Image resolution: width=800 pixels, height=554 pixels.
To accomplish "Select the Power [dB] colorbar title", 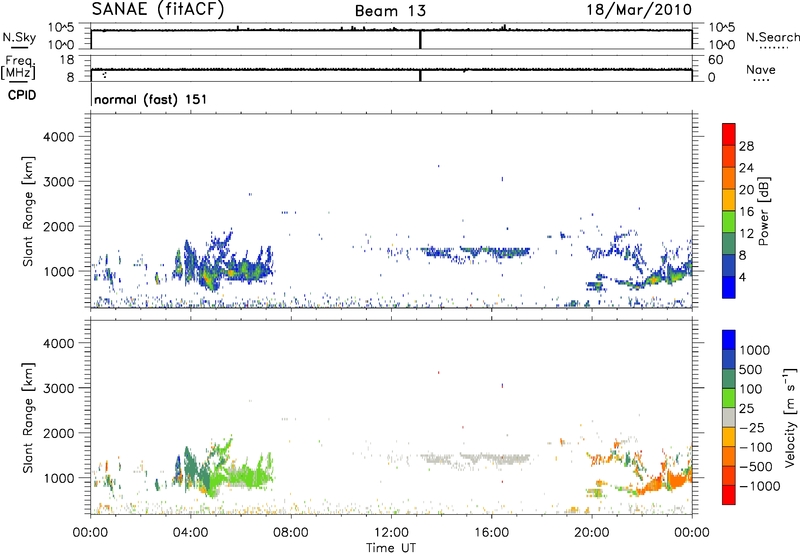I will click(x=764, y=211).
